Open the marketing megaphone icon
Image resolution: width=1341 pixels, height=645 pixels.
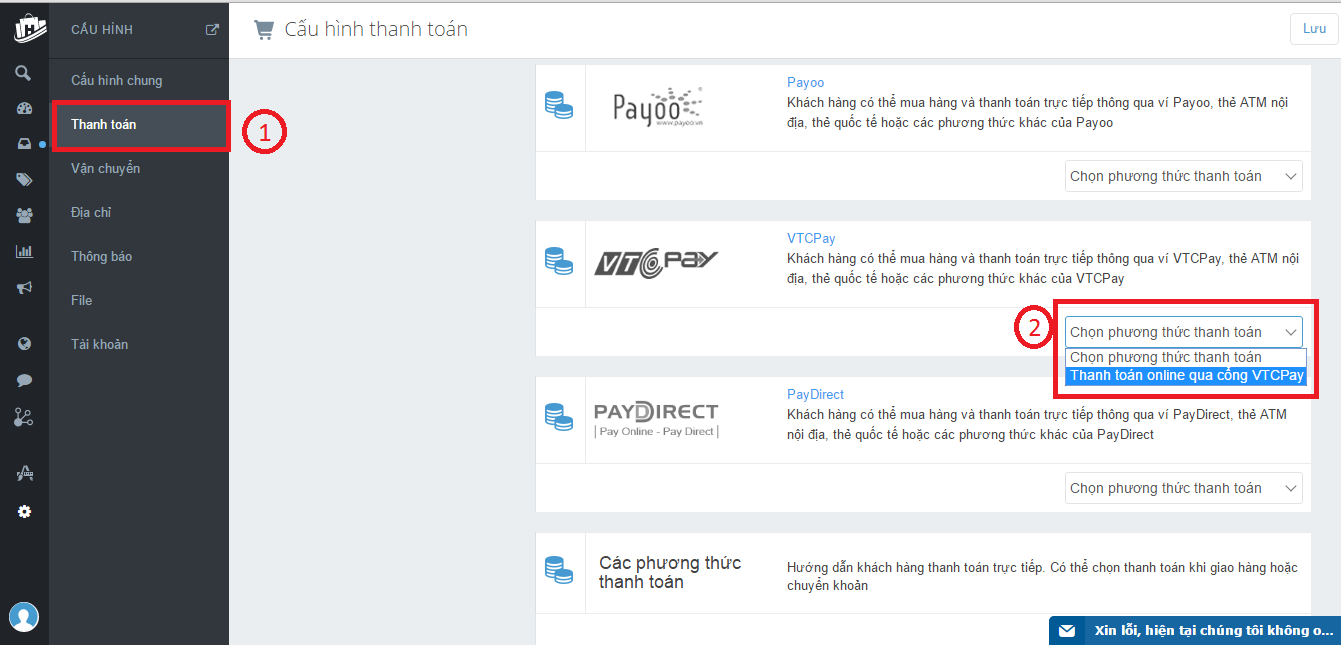point(24,287)
